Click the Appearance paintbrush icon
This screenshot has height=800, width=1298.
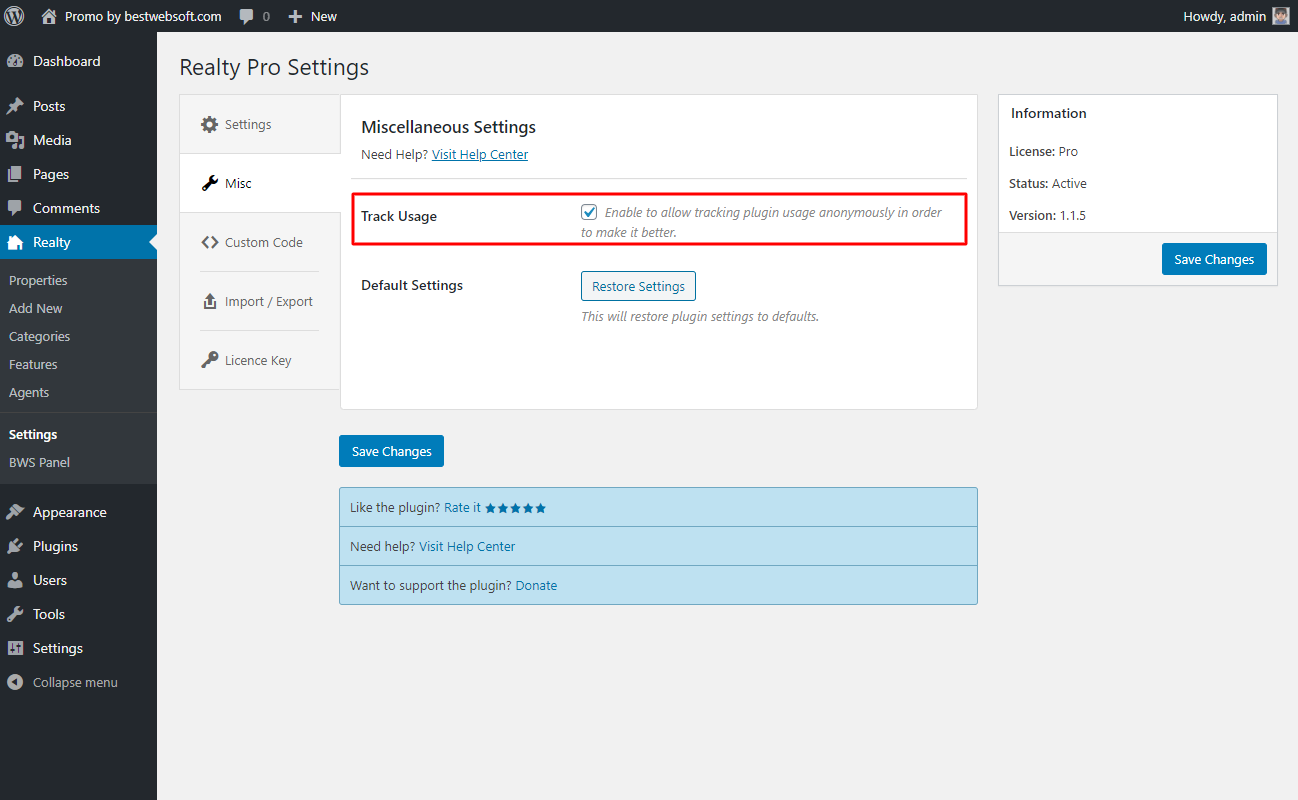[x=14, y=512]
